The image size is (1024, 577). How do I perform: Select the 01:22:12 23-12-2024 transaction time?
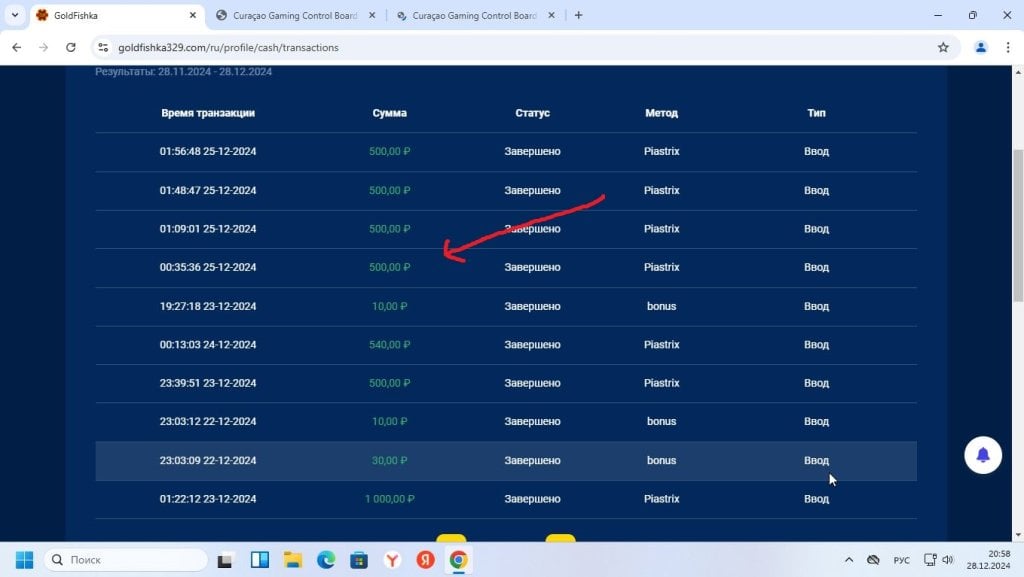pos(208,499)
